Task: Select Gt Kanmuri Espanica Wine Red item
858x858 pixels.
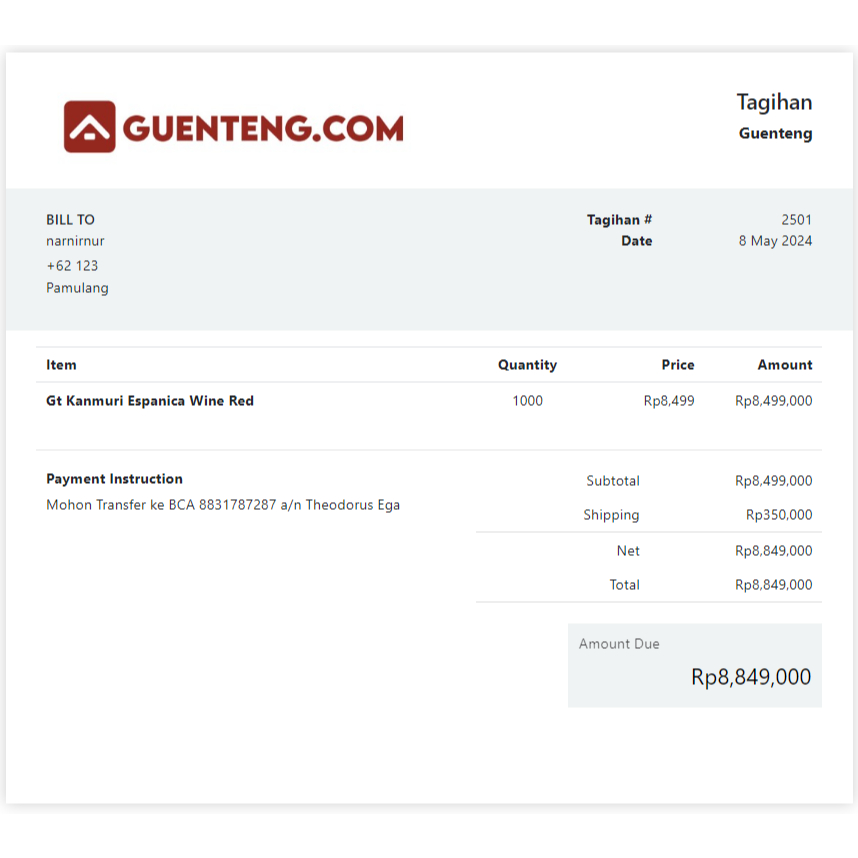Action: coord(150,401)
